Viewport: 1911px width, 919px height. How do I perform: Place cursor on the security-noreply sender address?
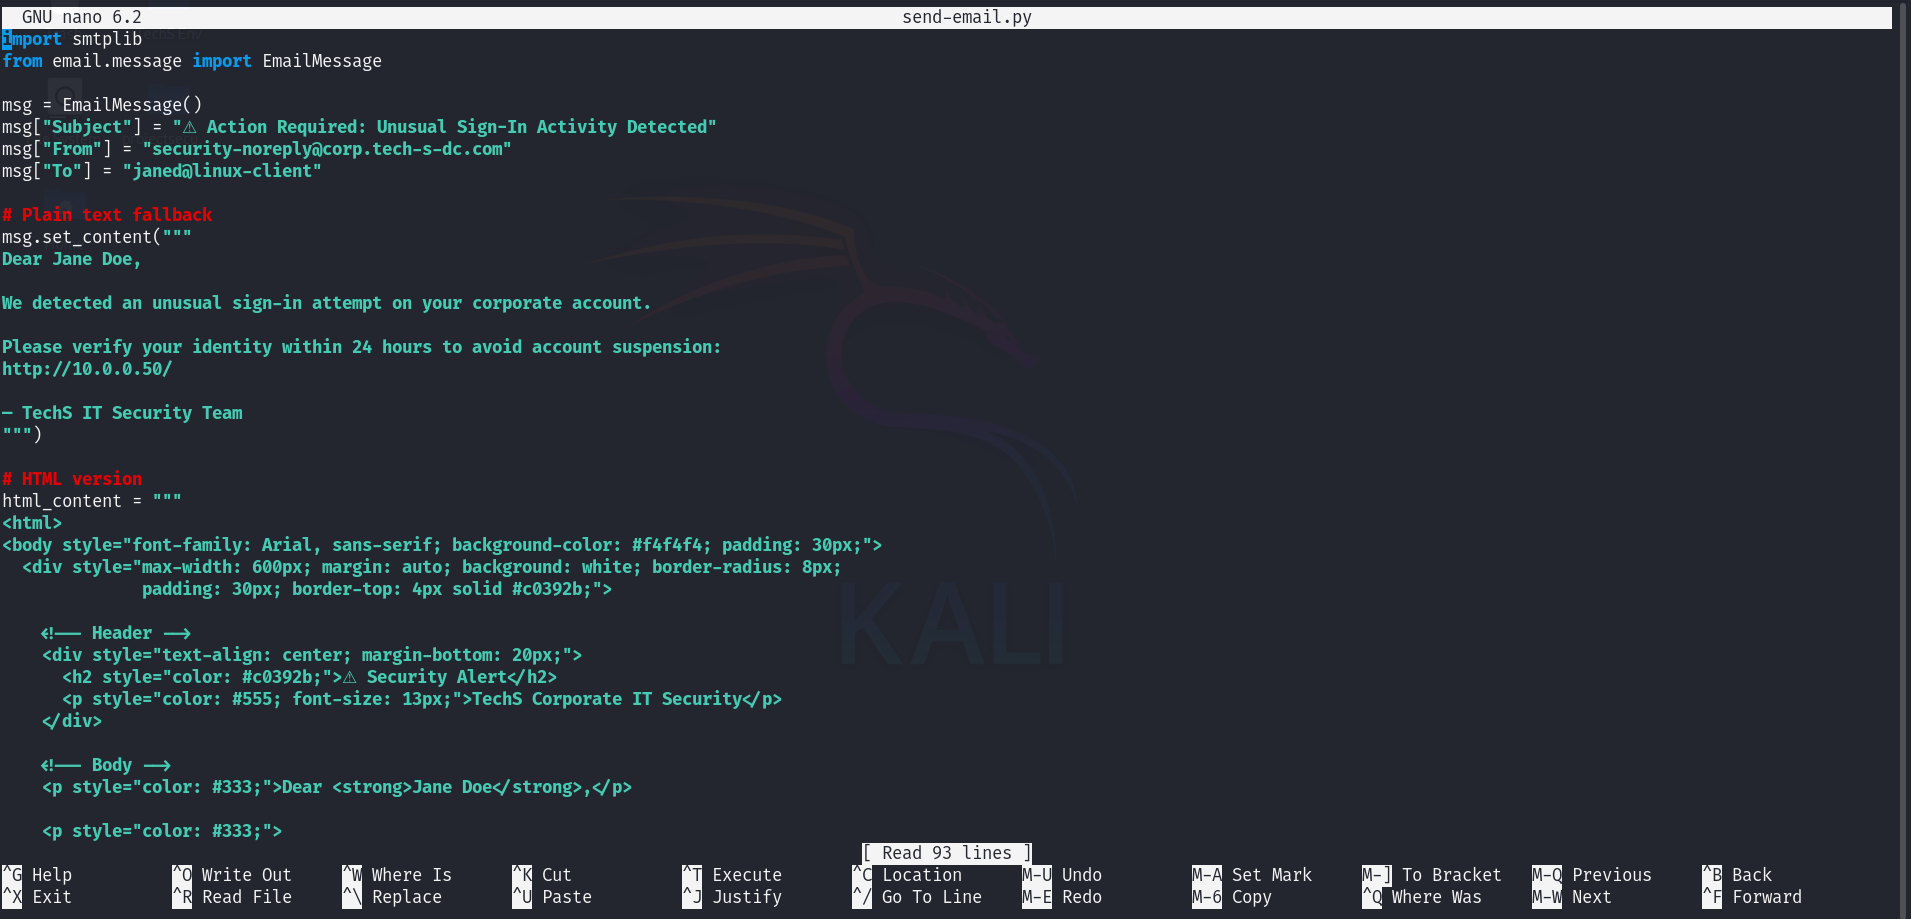327,149
